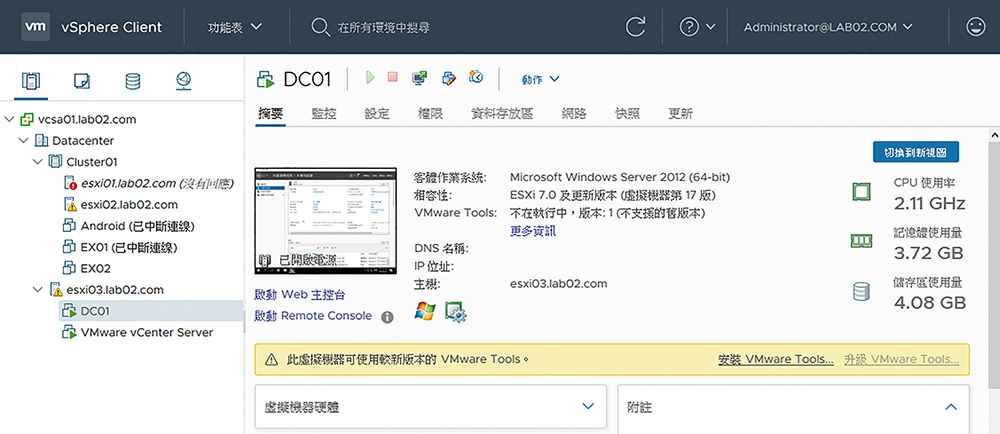Click the scrollbar up arrow at right
This screenshot has height=434, width=1000.
coord(994,135)
